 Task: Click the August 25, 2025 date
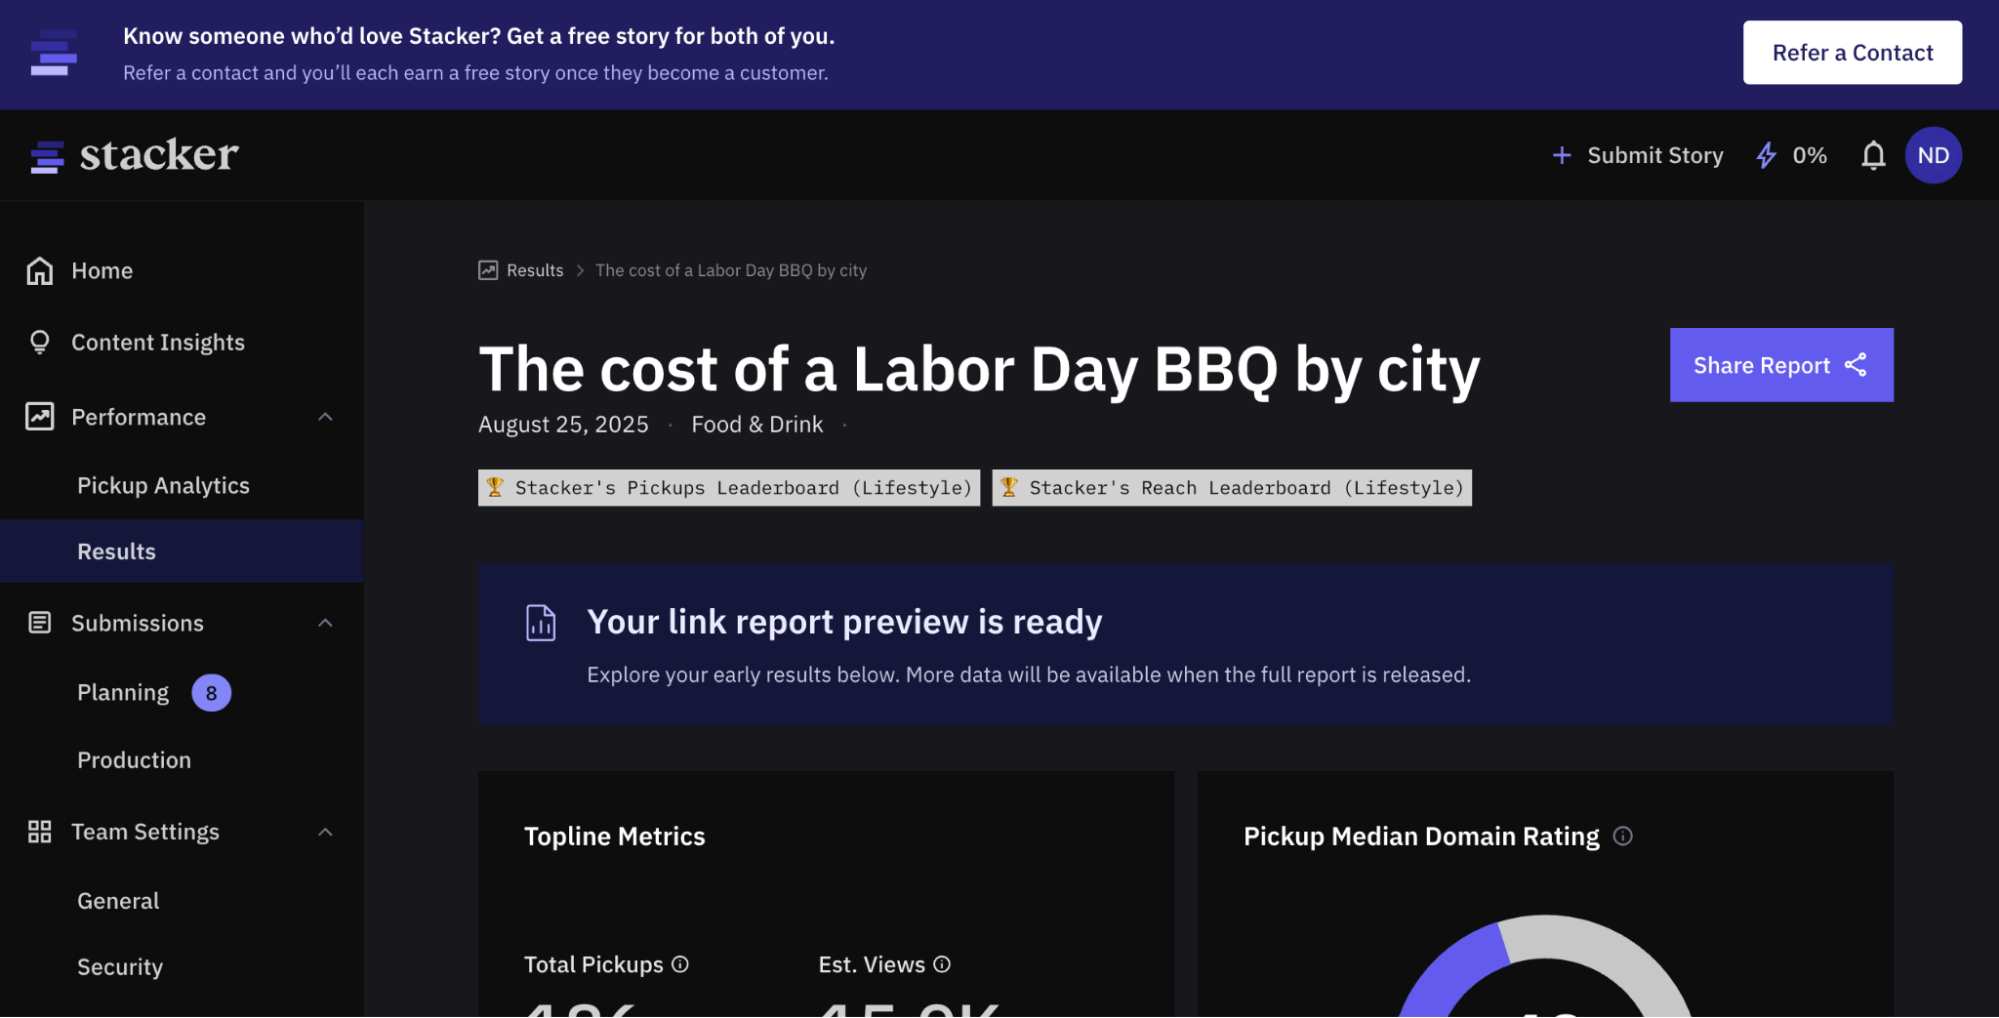coord(563,425)
